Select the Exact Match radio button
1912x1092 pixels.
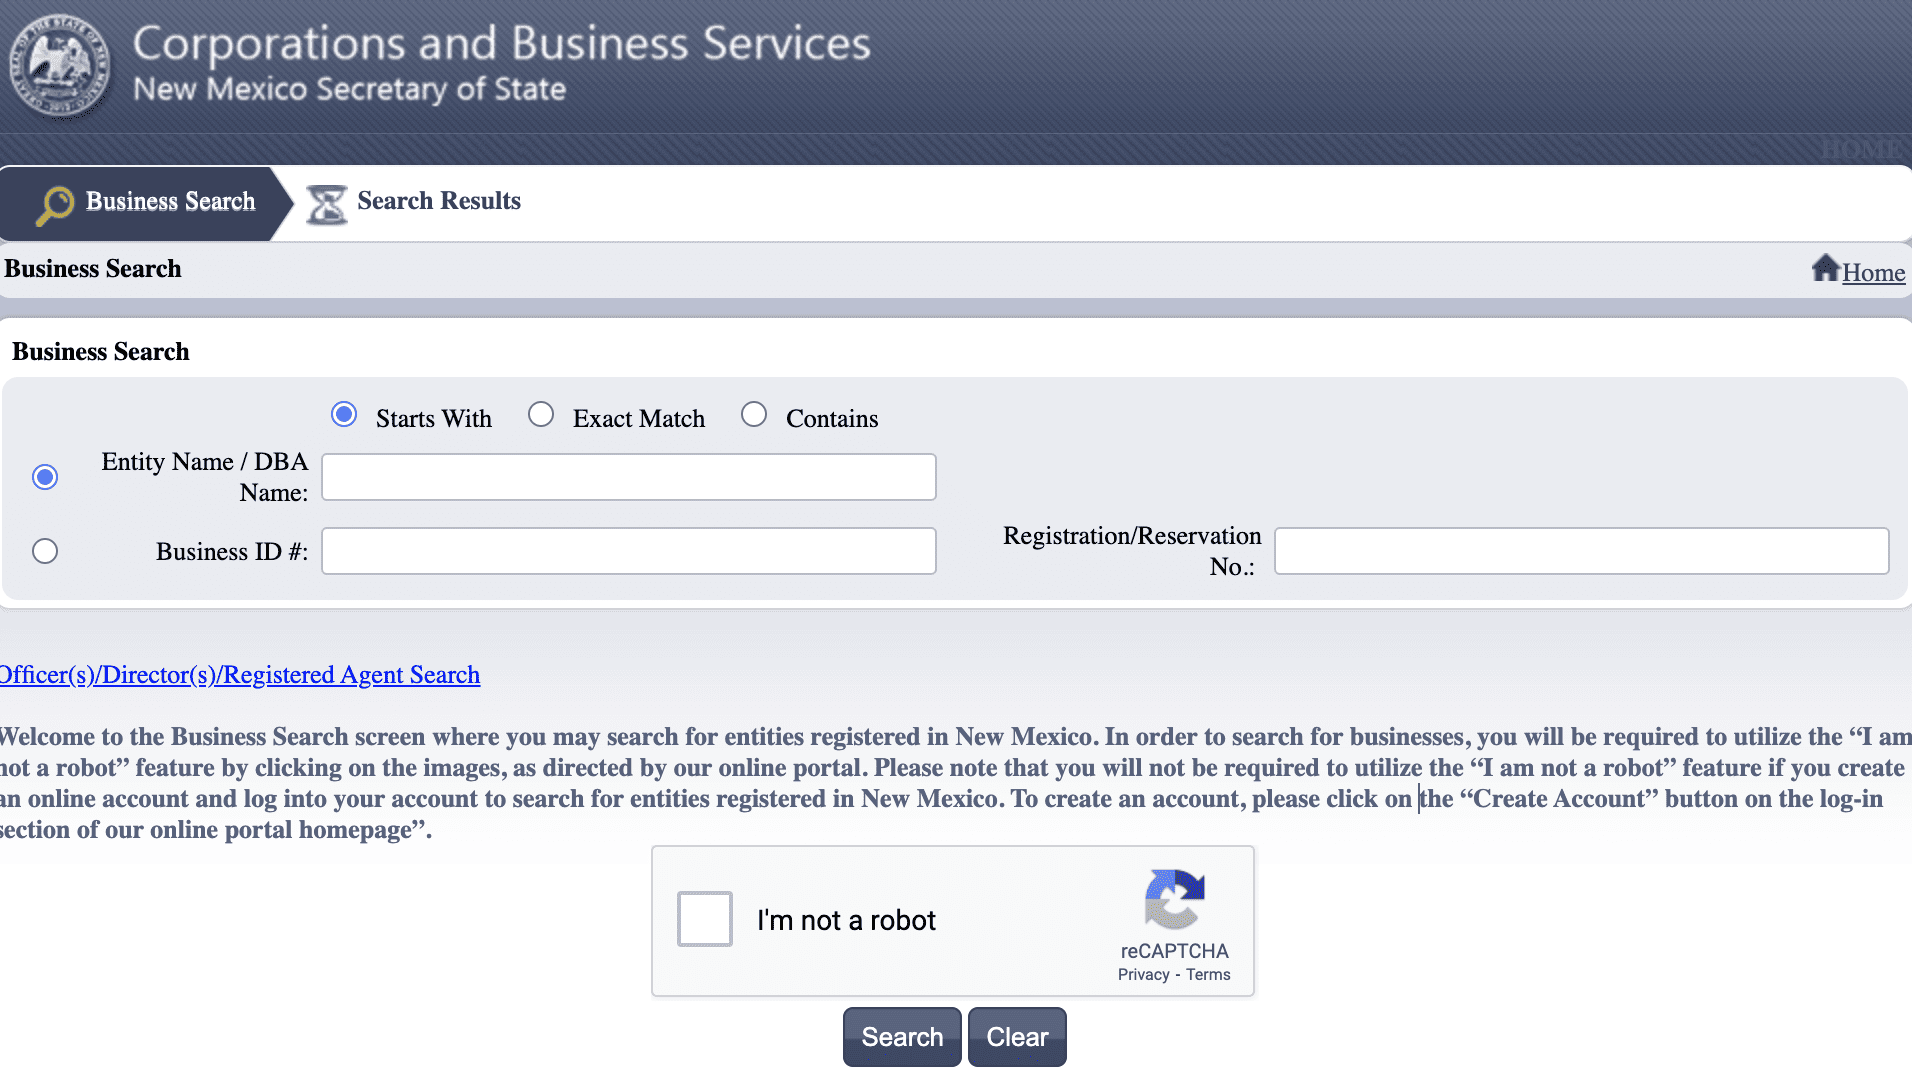(x=541, y=414)
